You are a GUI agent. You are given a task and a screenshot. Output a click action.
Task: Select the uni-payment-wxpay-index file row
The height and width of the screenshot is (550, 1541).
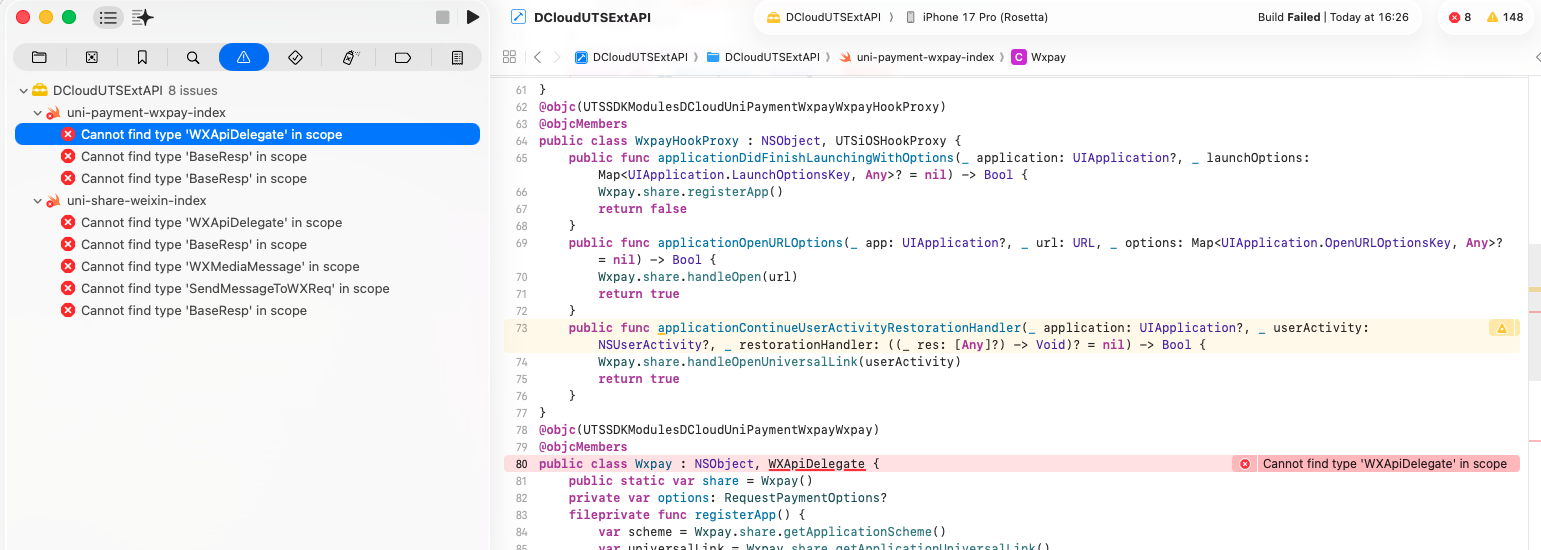click(247, 112)
